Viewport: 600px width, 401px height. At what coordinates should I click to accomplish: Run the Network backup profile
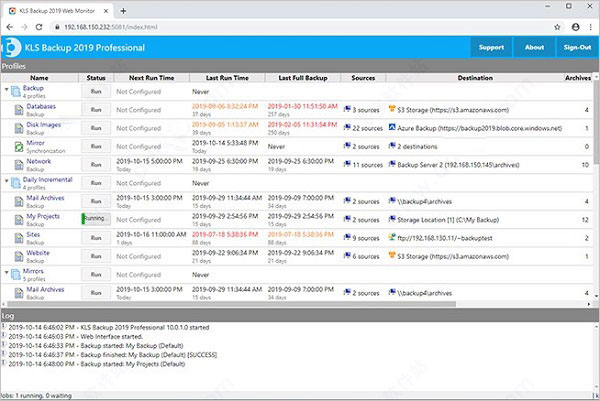pyautogui.click(x=96, y=165)
